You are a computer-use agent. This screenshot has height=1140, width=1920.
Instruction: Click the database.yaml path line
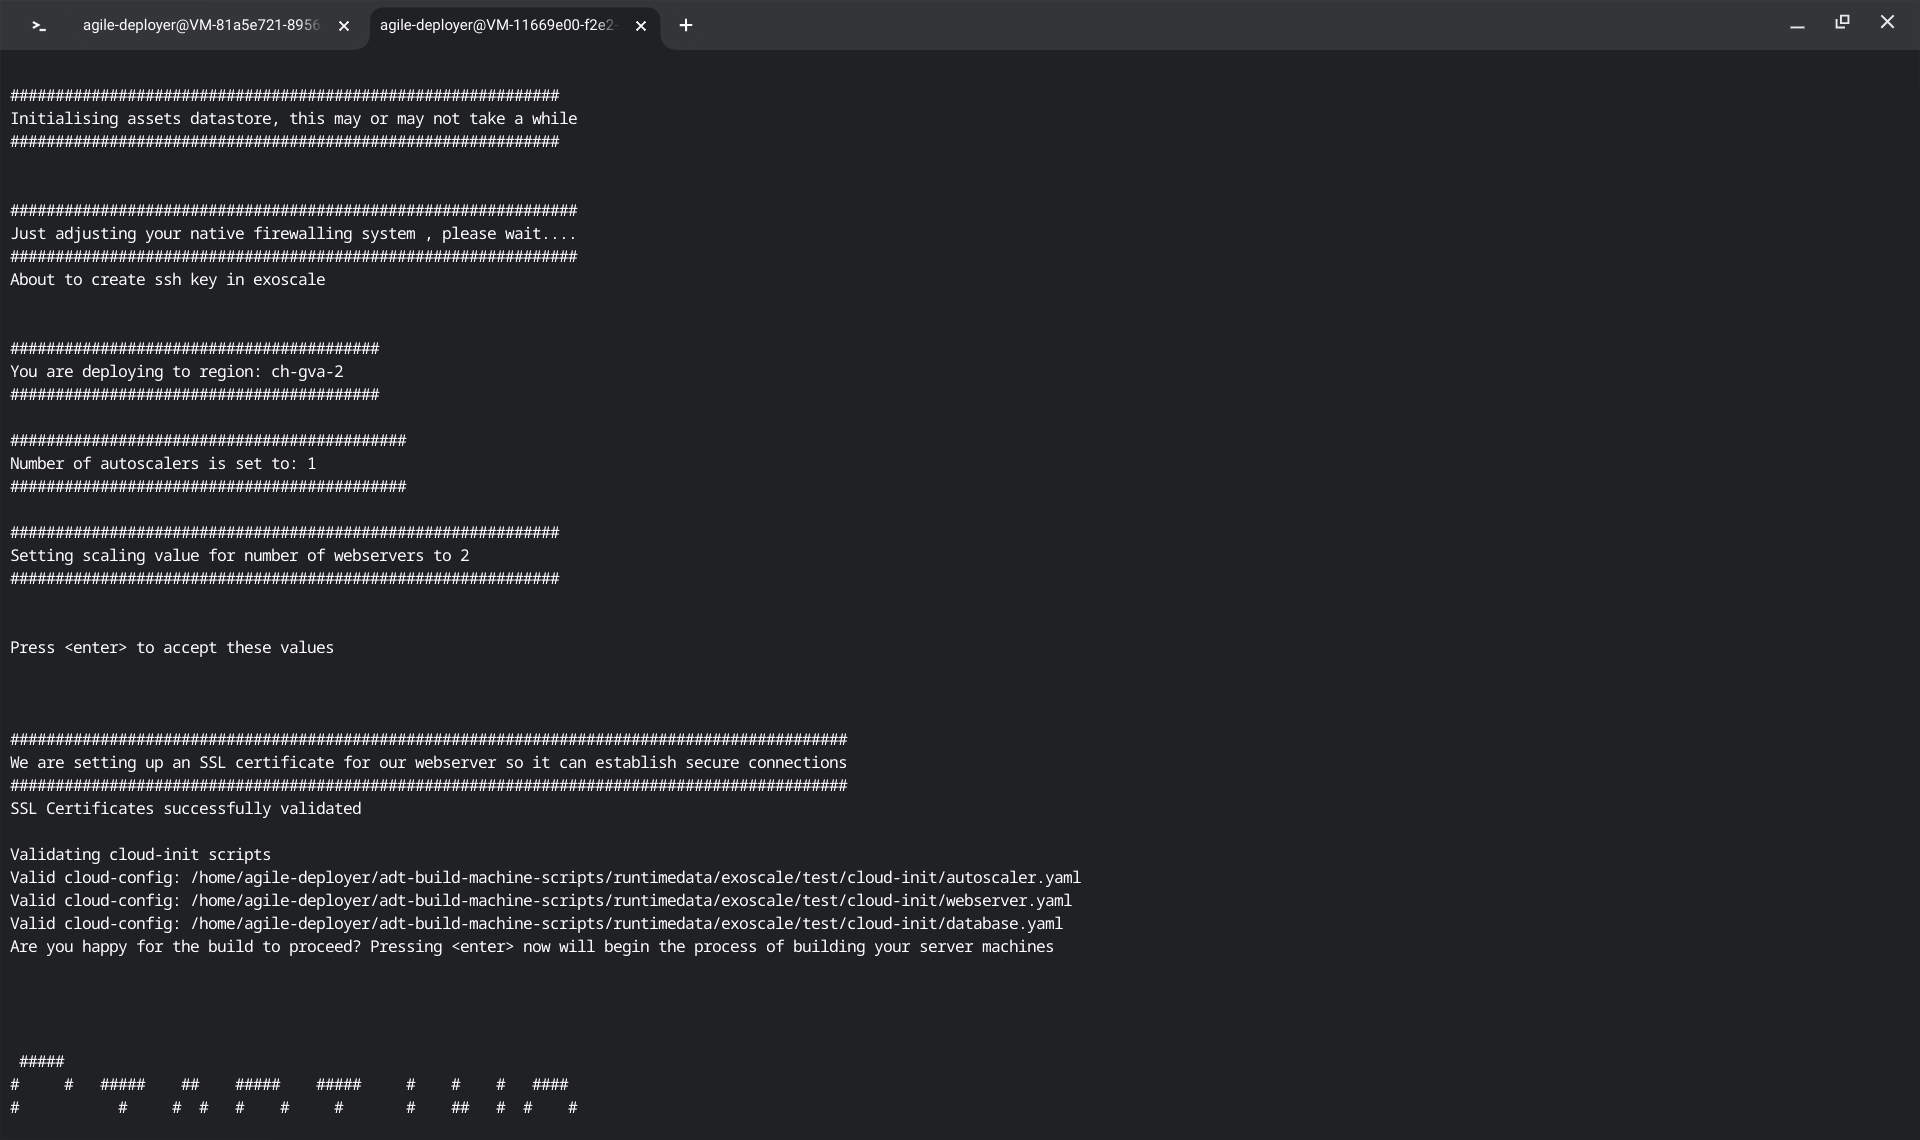(536, 923)
